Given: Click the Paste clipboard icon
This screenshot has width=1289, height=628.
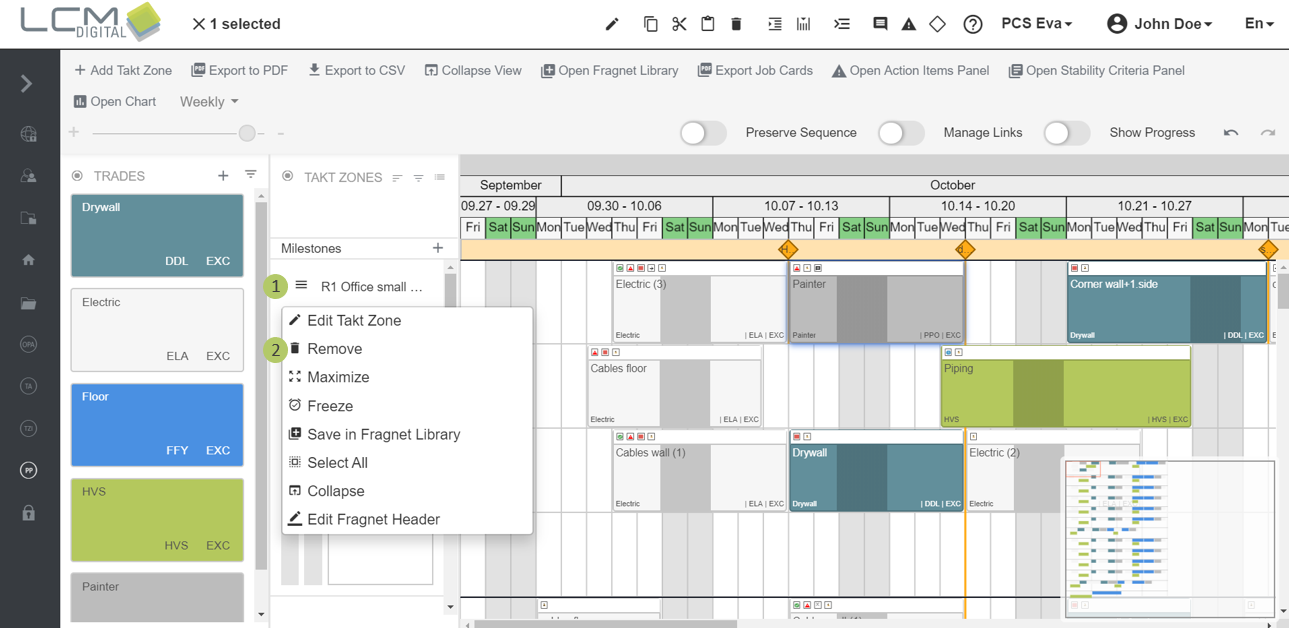Looking at the screenshot, I should 708,23.
